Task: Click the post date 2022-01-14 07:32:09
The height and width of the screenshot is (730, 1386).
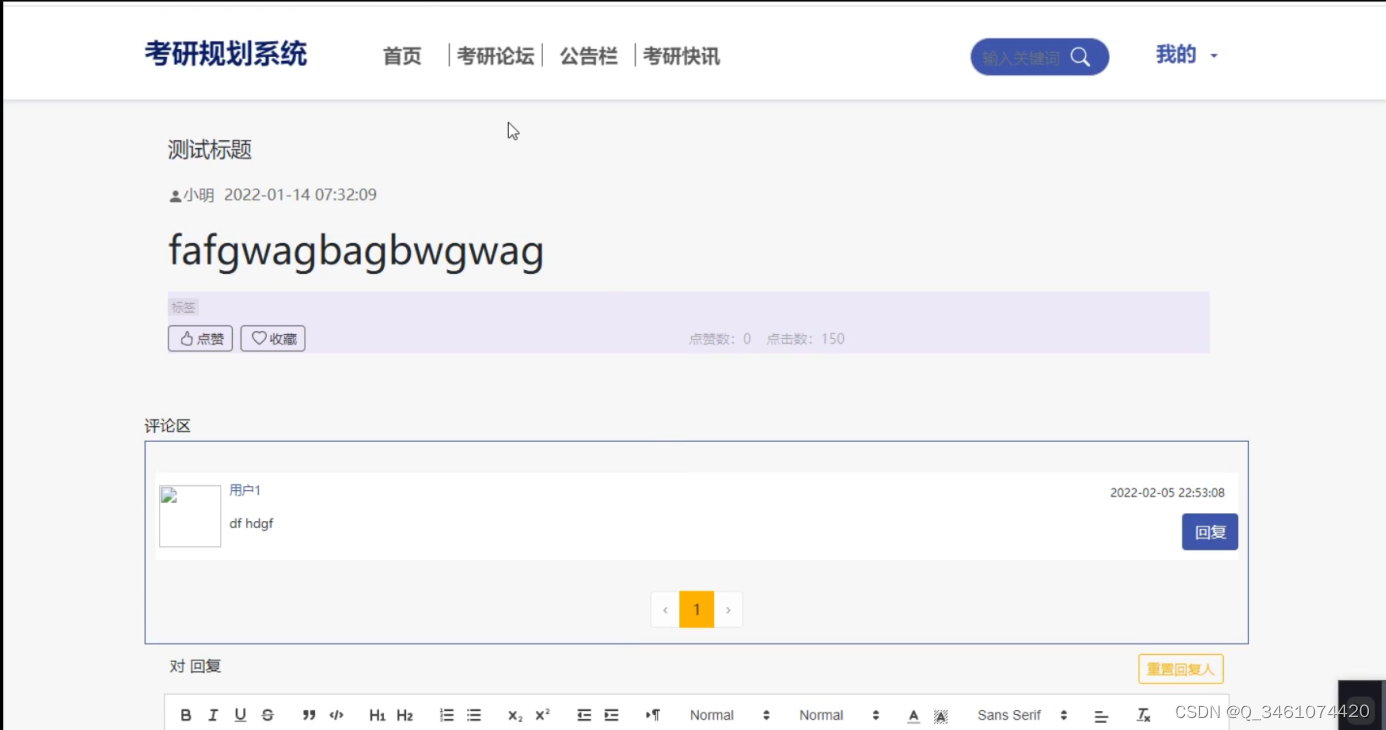Action: [300, 195]
